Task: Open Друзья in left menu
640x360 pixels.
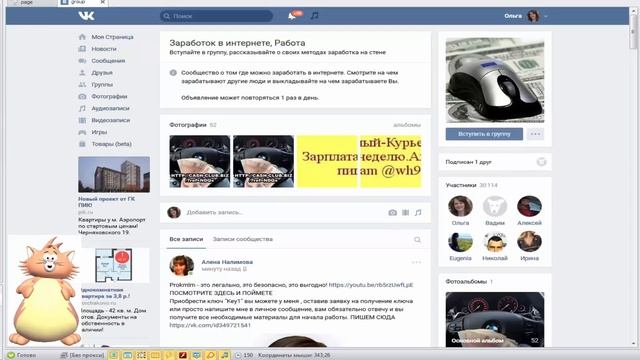Action: [x=102, y=72]
